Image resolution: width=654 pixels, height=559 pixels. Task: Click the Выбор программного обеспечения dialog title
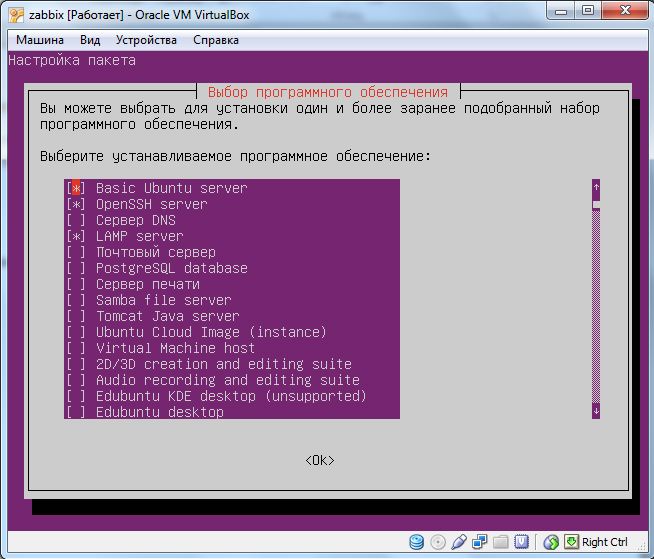point(328,92)
